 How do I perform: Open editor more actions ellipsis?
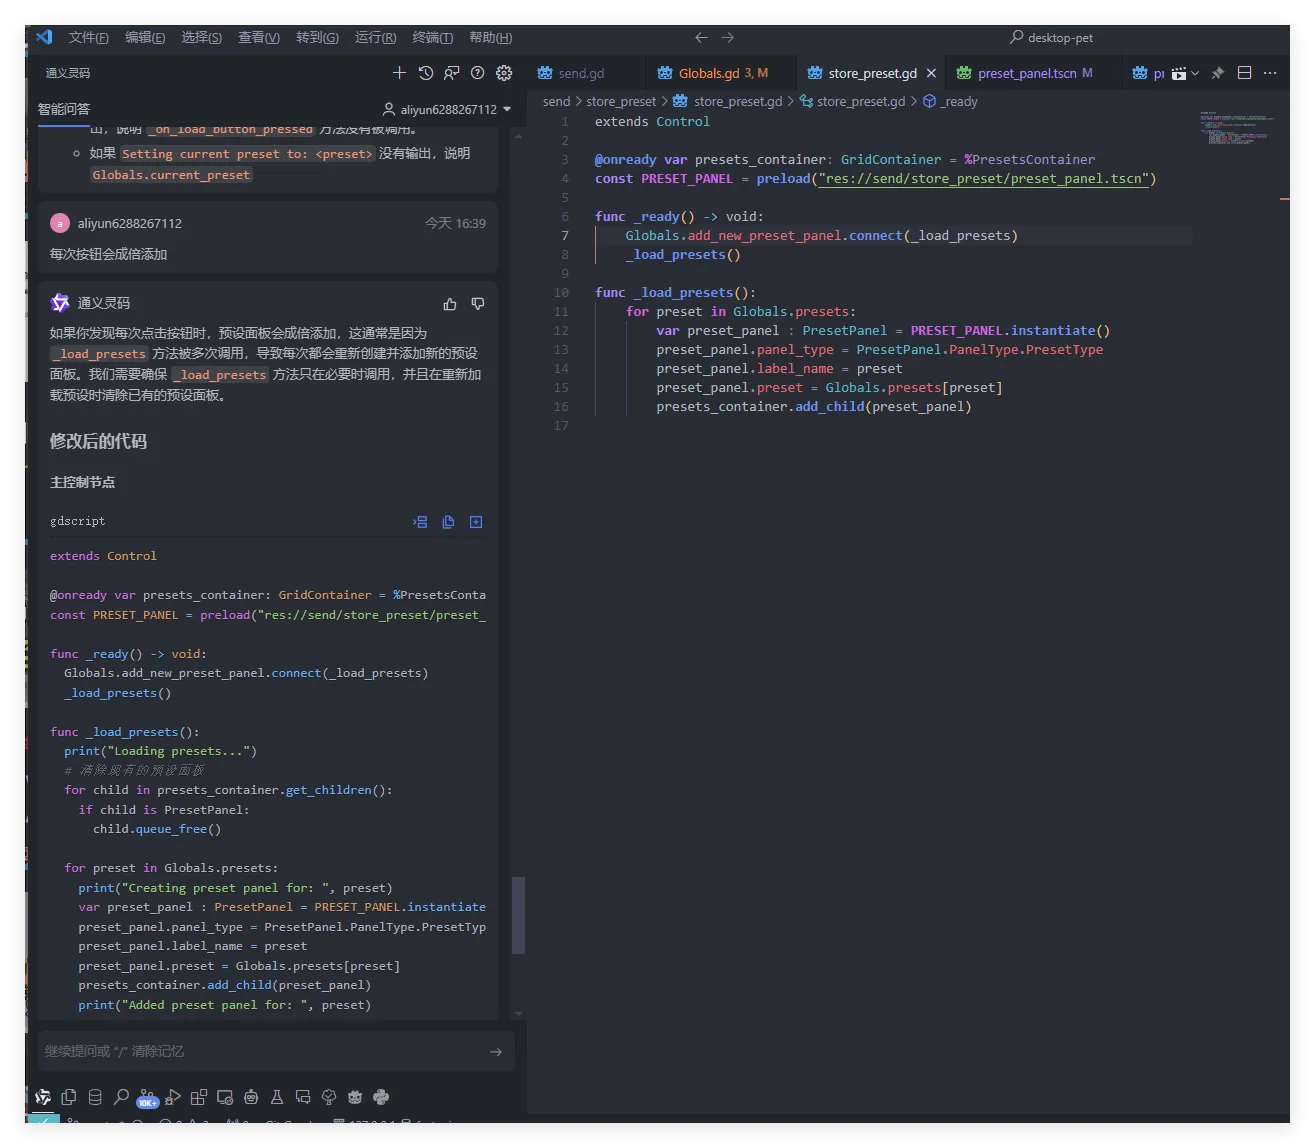1271,73
